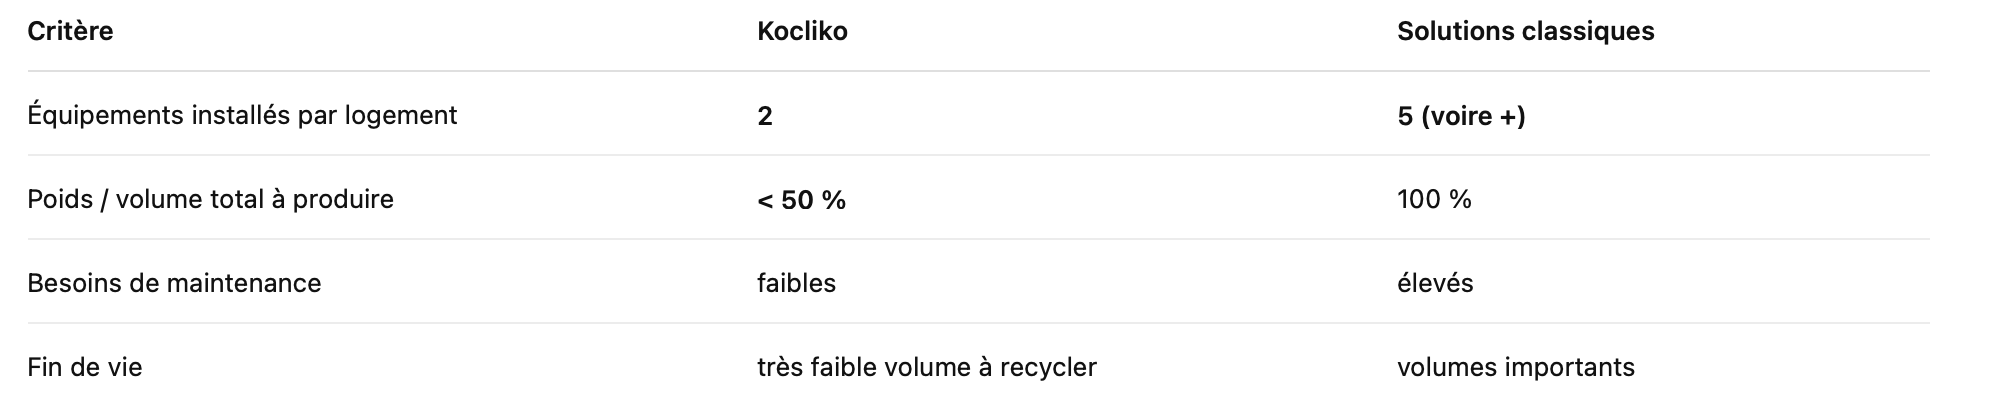Click the "volumes importants" cell
Viewport: 2014px width, 420px height.
point(1515,367)
